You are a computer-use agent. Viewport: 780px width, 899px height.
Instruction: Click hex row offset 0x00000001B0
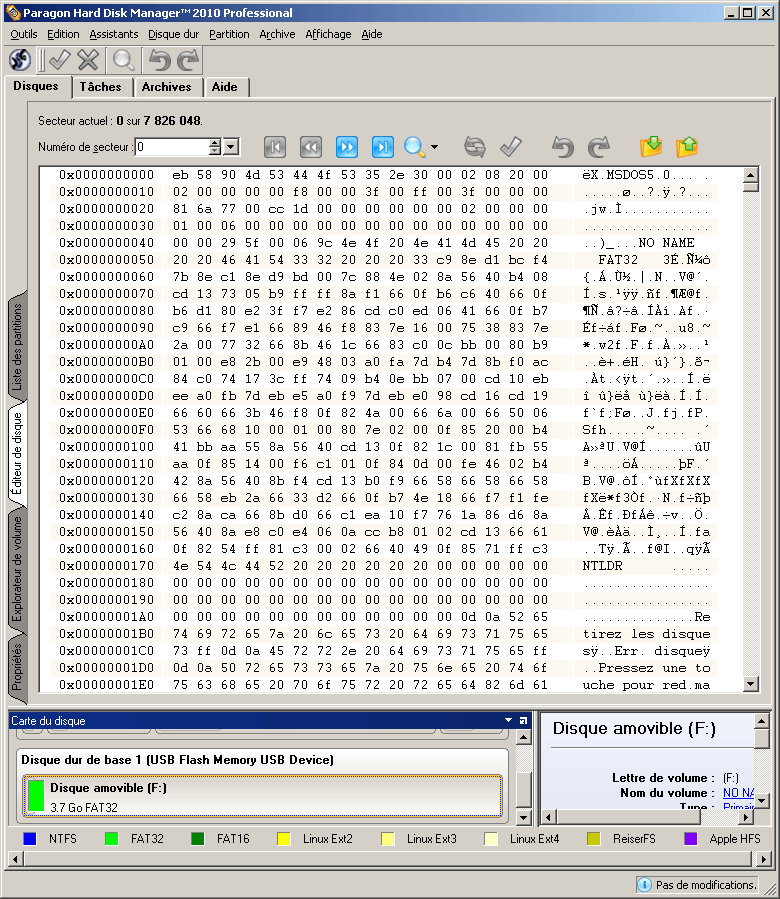(107, 634)
